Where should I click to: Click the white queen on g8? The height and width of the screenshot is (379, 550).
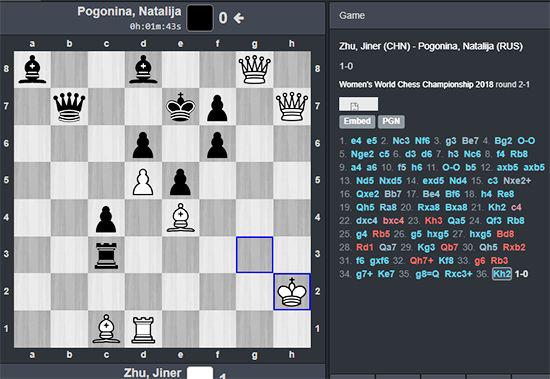[255, 69]
